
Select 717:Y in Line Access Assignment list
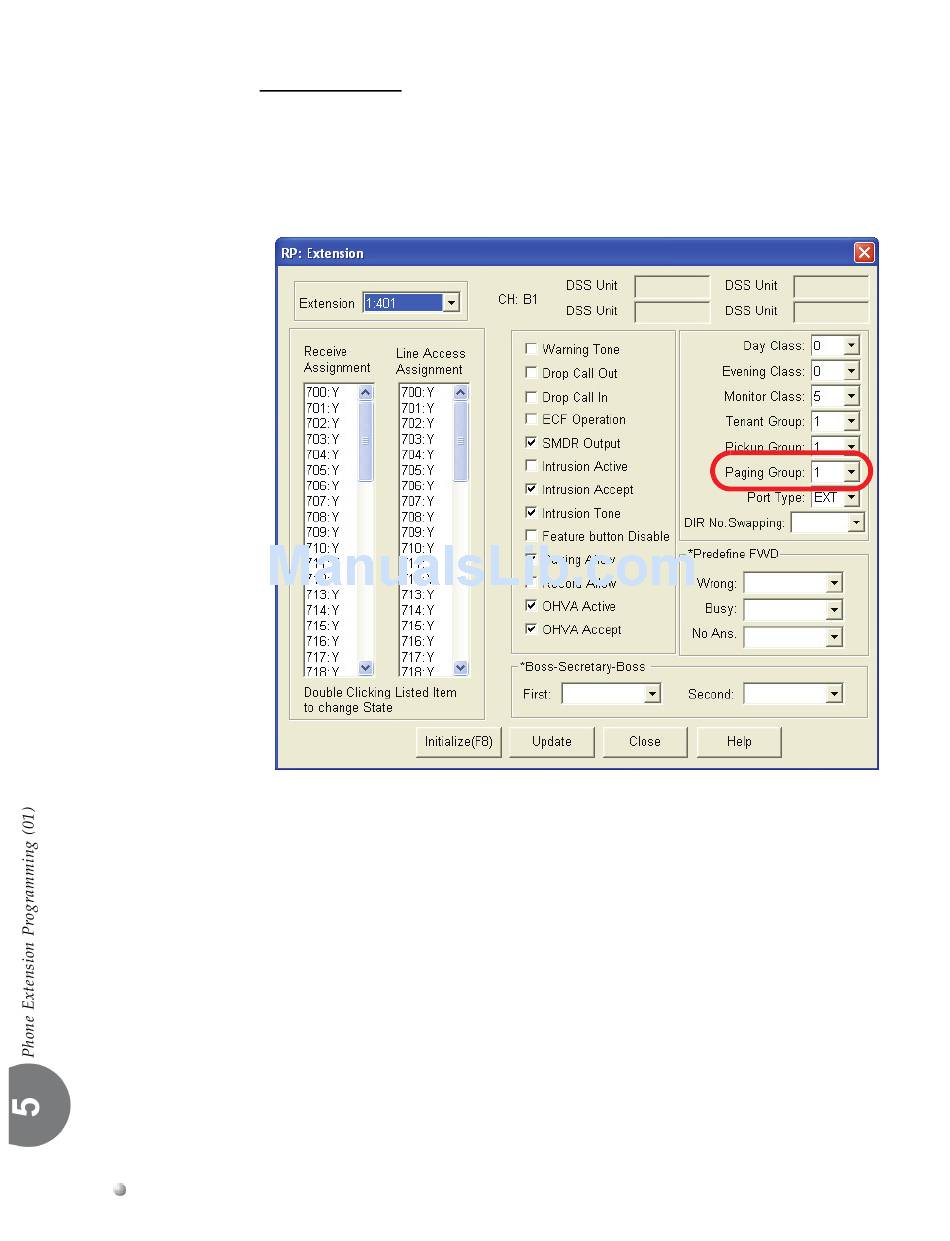pyautogui.click(x=418, y=657)
